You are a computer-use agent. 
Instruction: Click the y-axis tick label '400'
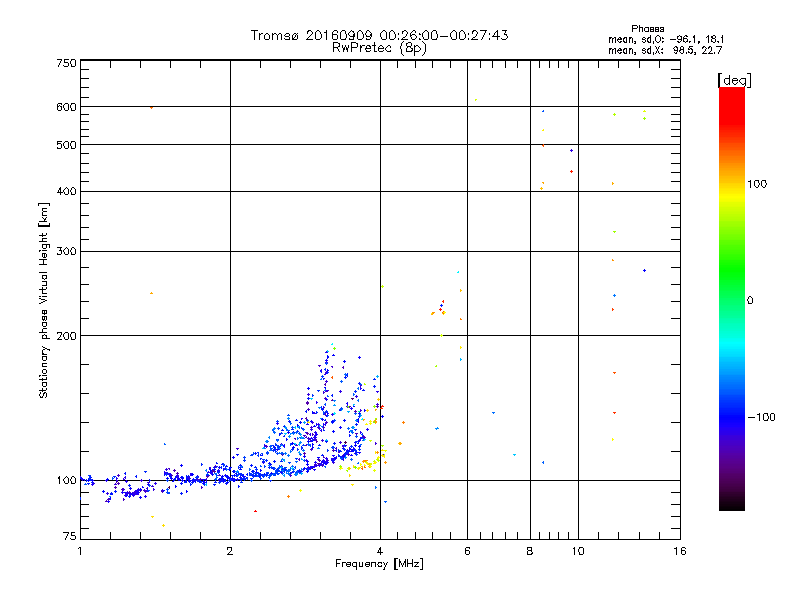(67, 192)
